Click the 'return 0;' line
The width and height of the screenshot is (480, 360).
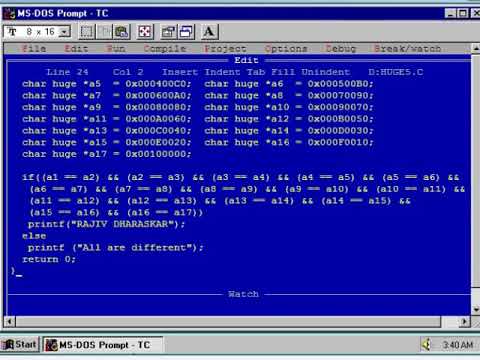(x=49, y=259)
